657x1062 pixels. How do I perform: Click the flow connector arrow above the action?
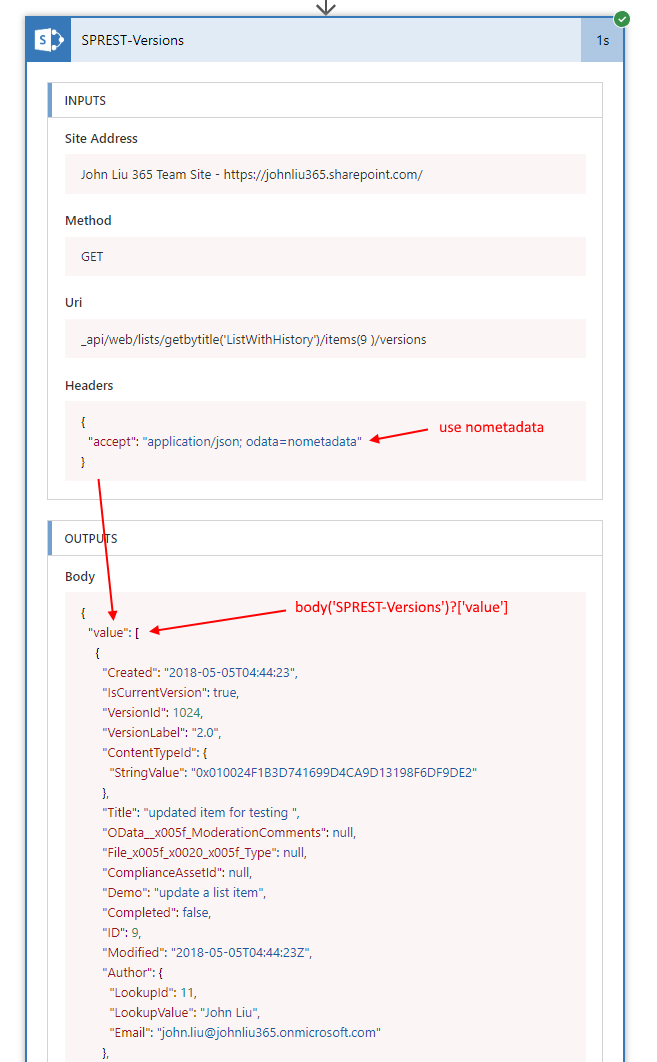click(325, 7)
